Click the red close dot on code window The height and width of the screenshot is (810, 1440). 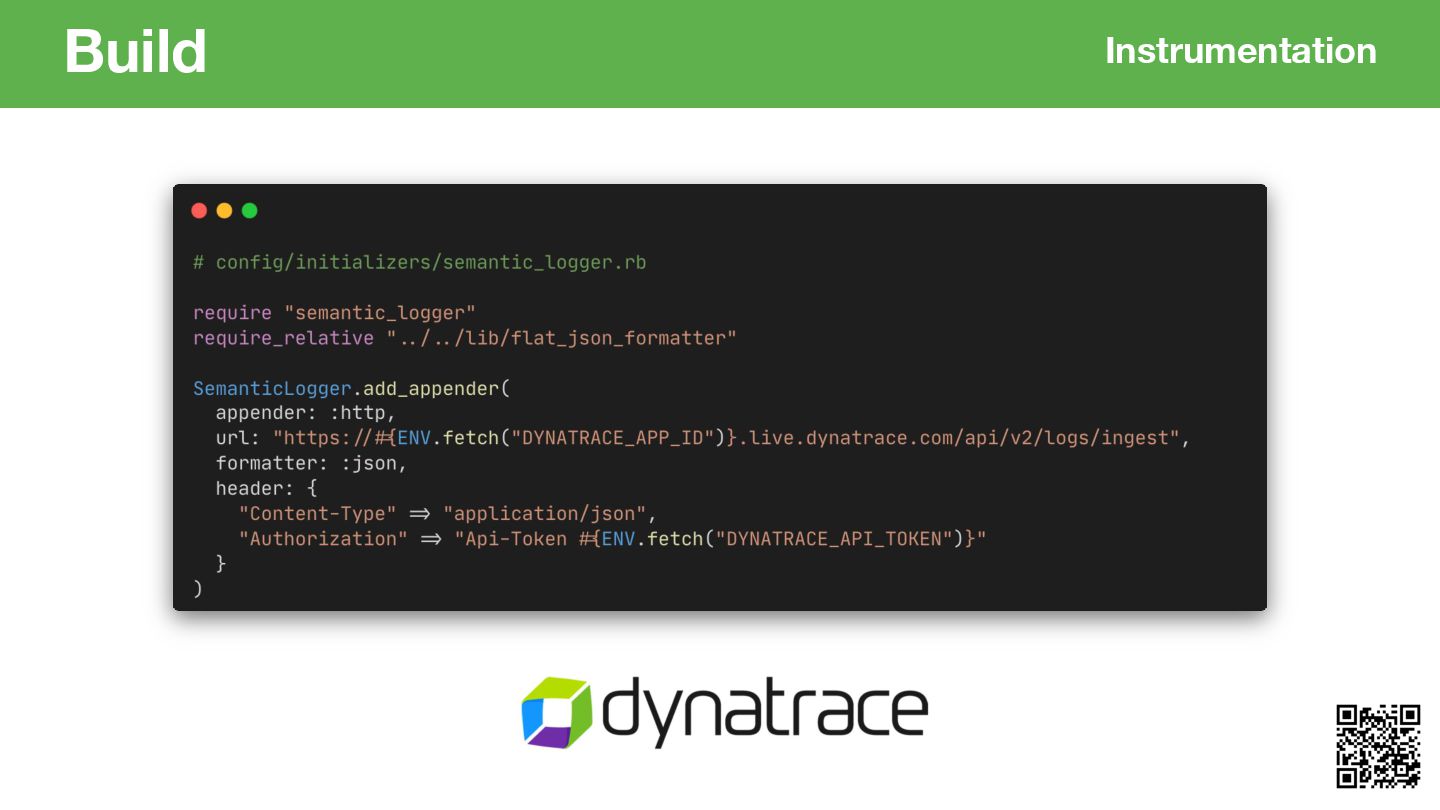click(x=199, y=210)
